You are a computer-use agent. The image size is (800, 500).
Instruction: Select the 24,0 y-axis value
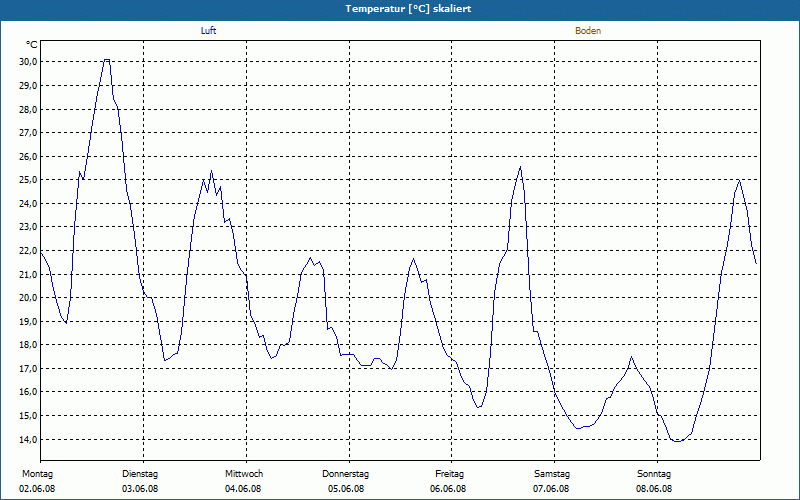click(29, 204)
